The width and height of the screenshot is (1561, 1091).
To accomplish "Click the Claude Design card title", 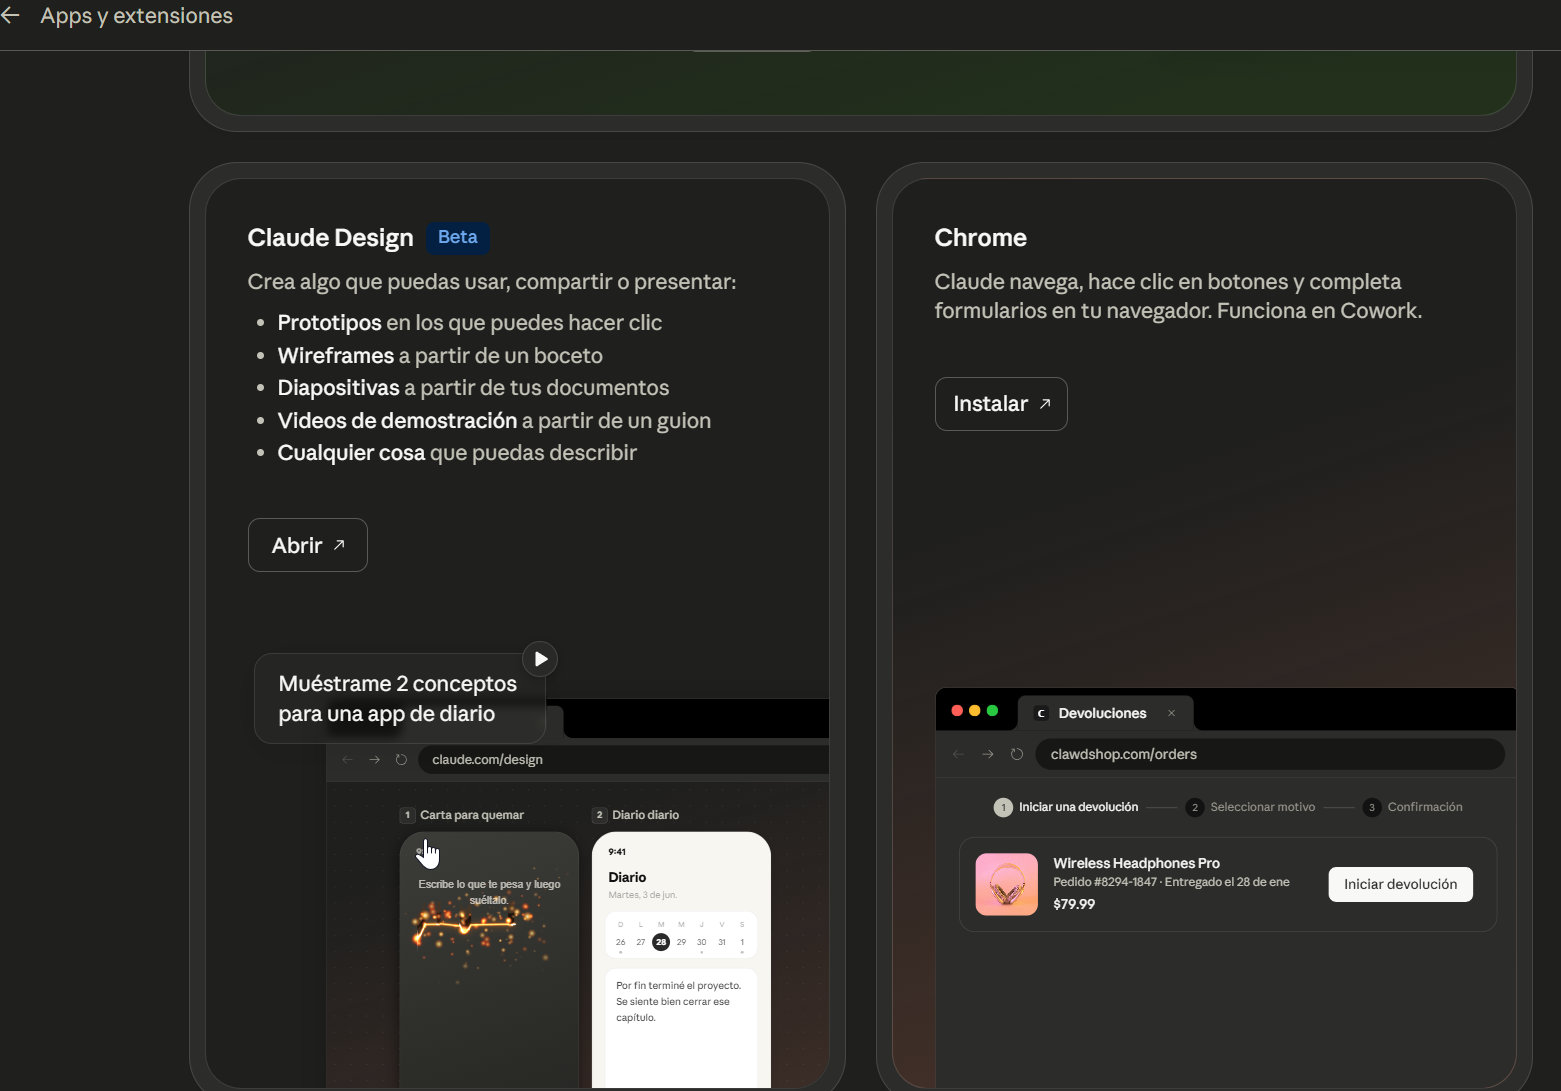I will (330, 238).
